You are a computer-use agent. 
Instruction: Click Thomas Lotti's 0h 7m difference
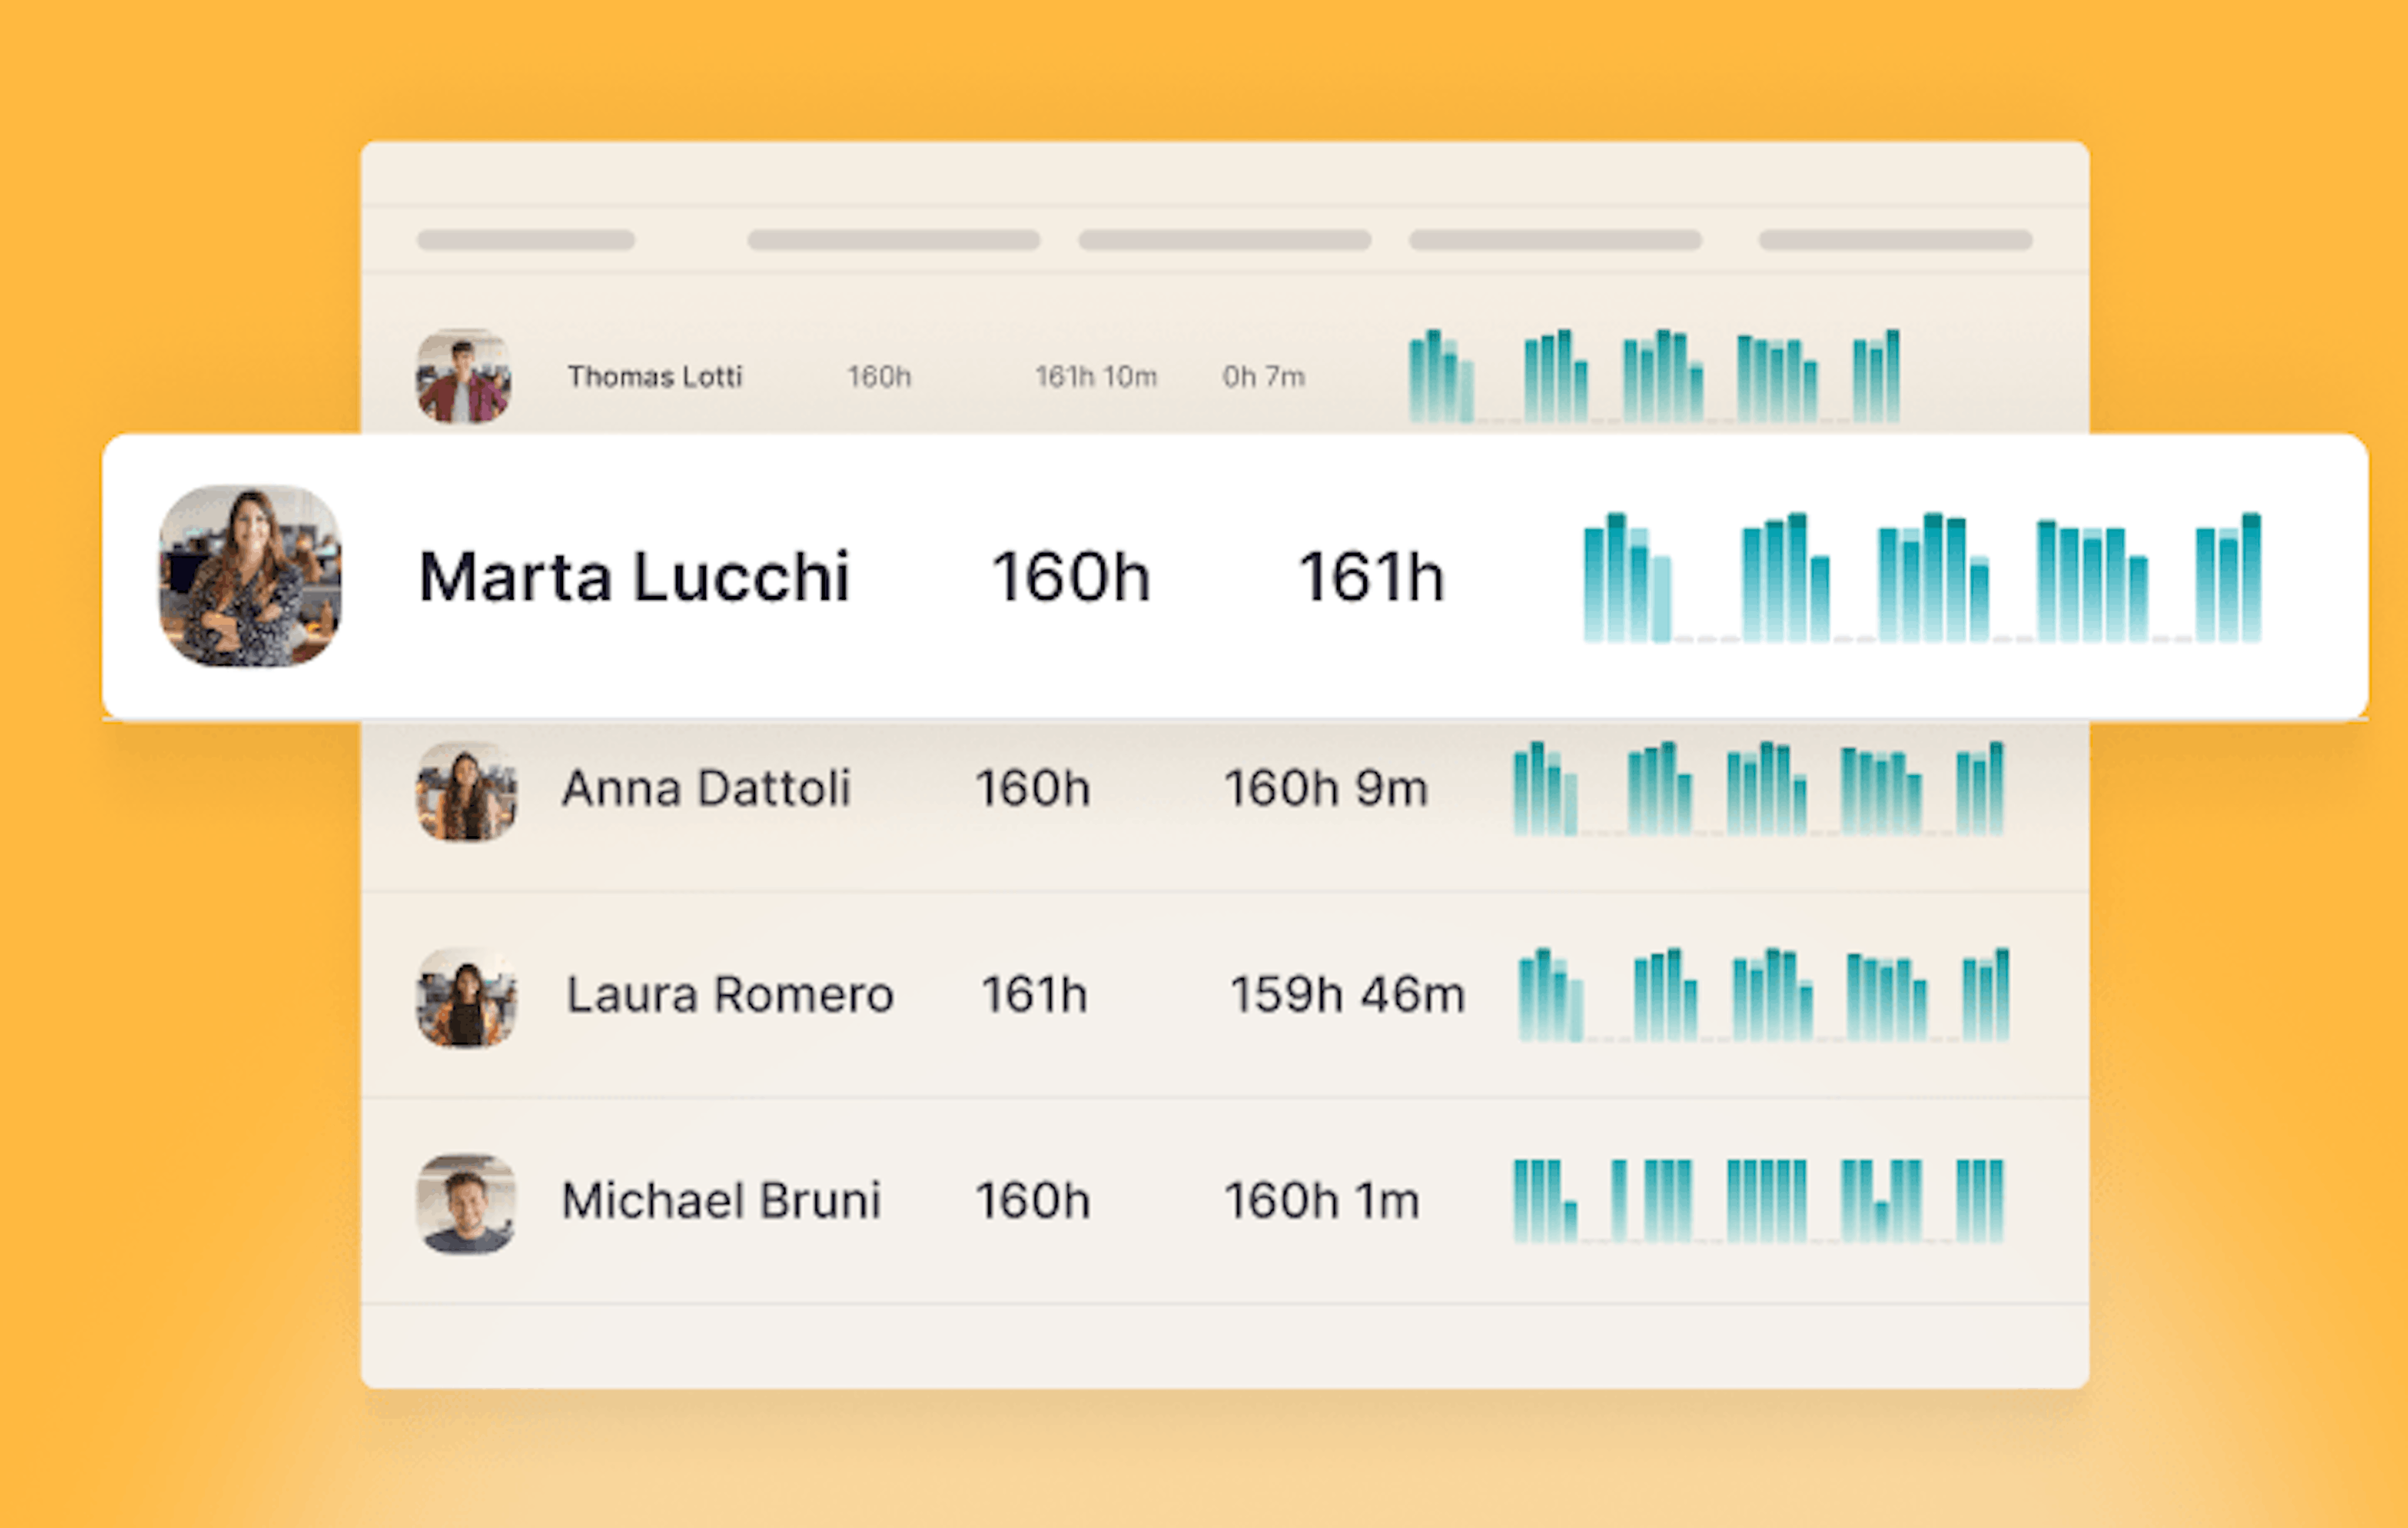coord(1263,377)
